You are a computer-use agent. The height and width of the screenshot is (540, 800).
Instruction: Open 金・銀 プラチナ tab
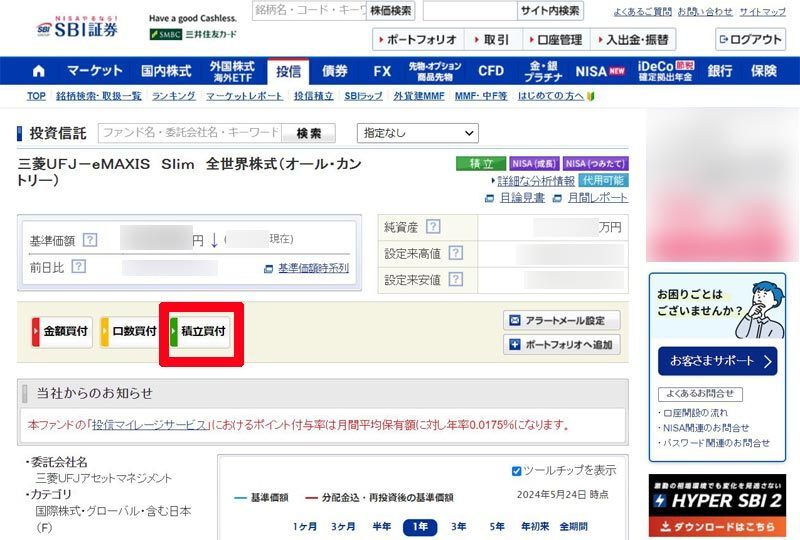[543, 71]
